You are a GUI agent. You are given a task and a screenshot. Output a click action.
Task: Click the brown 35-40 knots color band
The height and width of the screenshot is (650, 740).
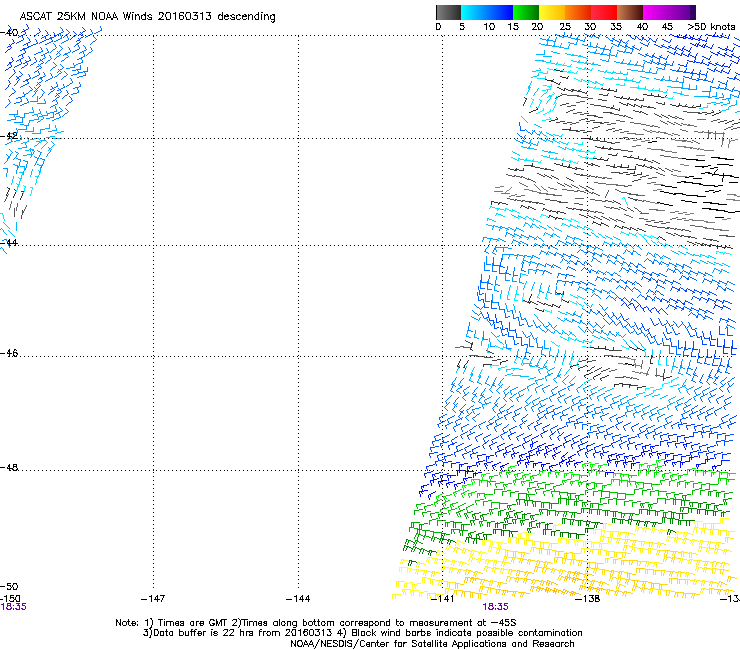click(630, 12)
